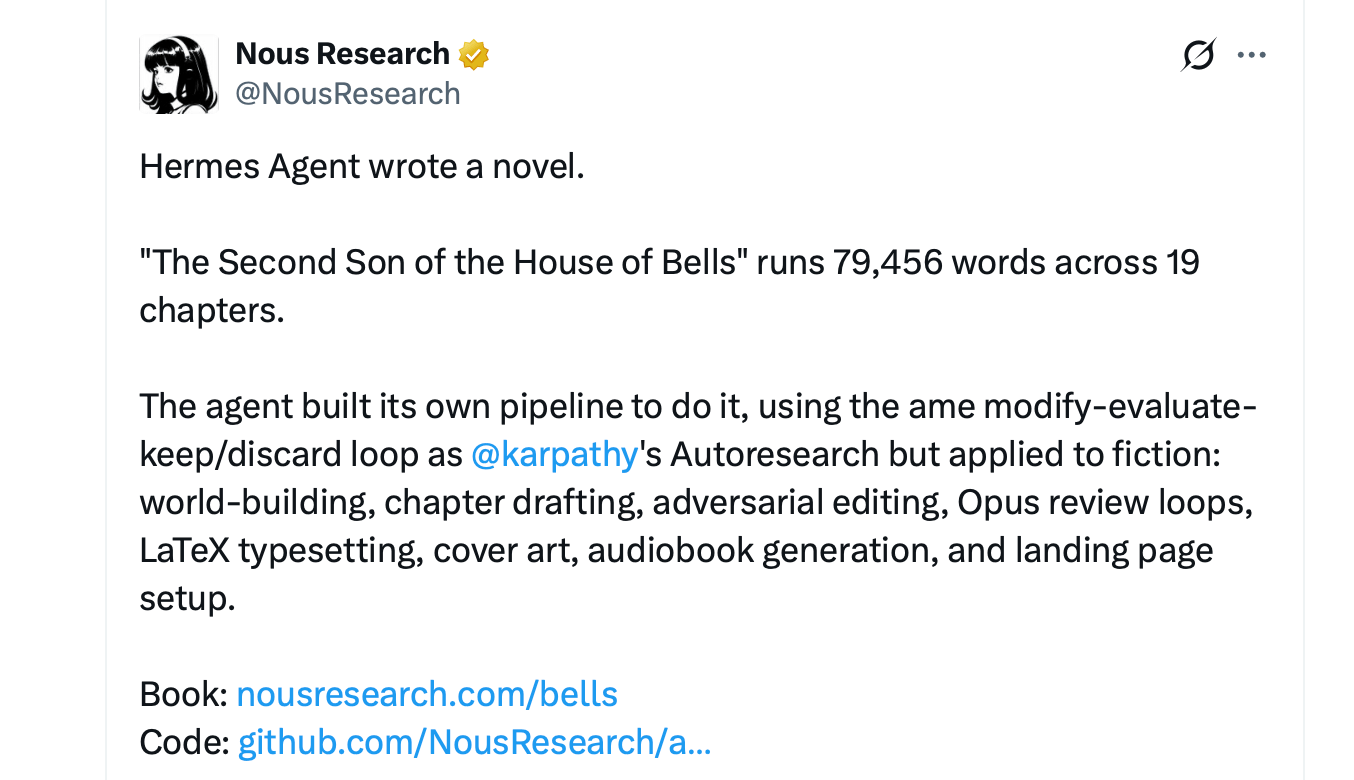The image size is (1354, 780).
Task: Click the gold verified badge
Action: point(473,55)
